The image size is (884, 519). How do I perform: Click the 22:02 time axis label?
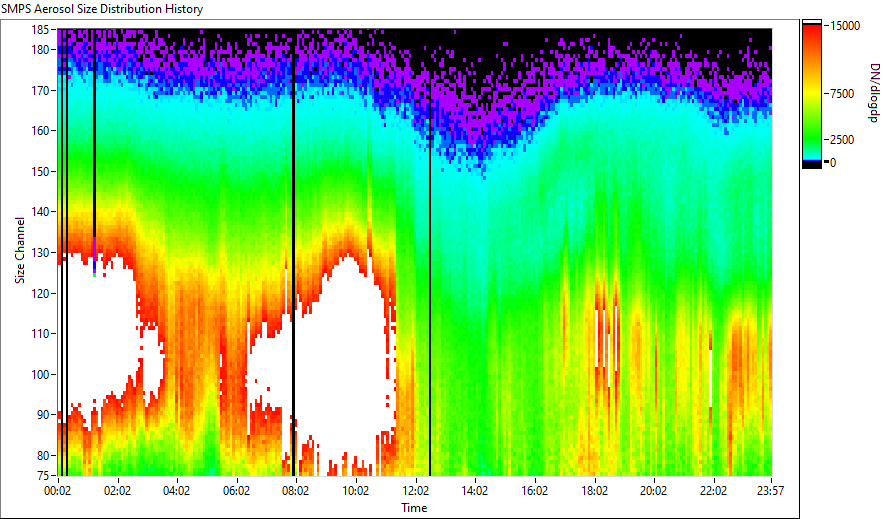(x=713, y=491)
